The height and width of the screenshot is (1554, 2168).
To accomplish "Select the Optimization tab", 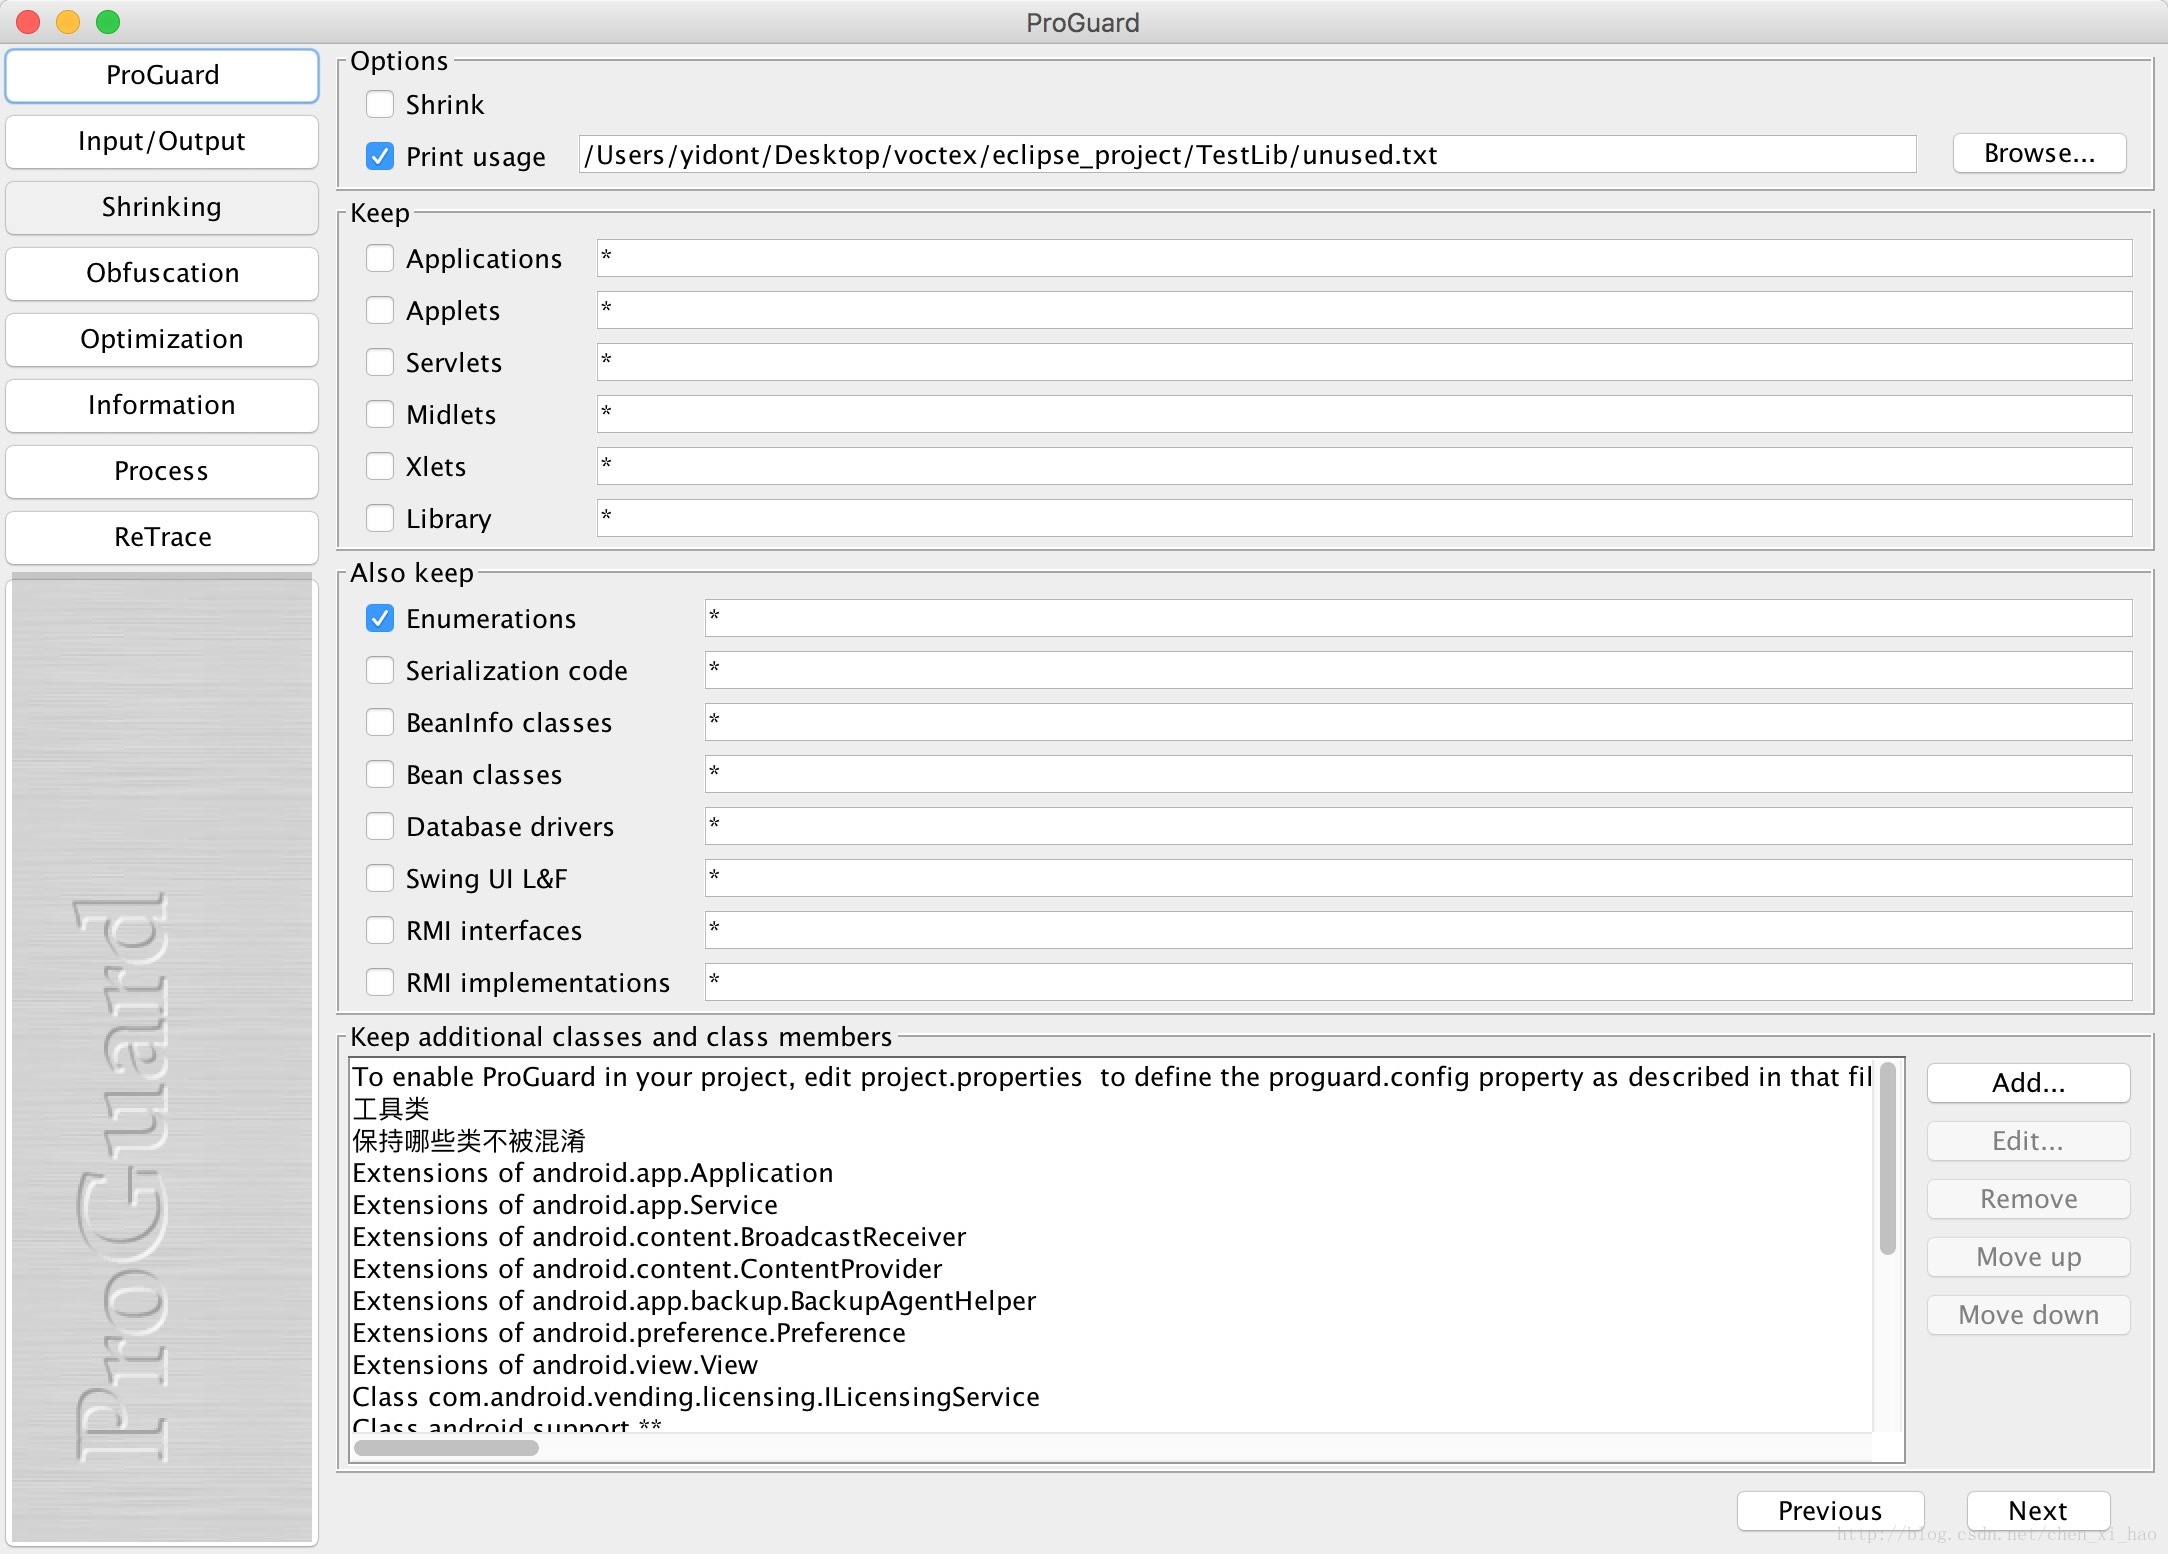I will pos(162,340).
